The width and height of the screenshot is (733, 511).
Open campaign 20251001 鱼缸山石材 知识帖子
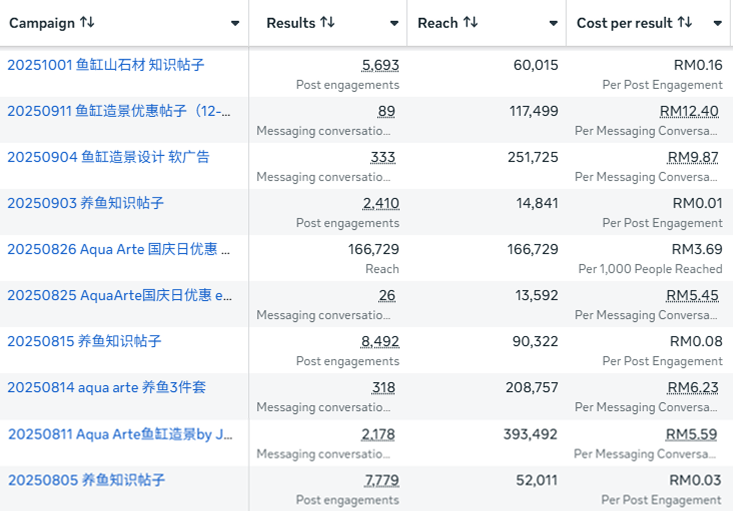106,65
